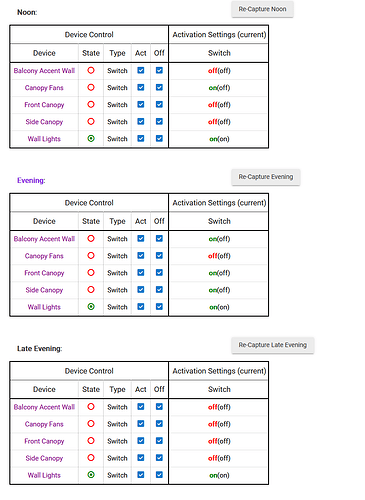Uncheck Off checkbox for Late Evening Balcony Accent Wall

pos(159,406)
